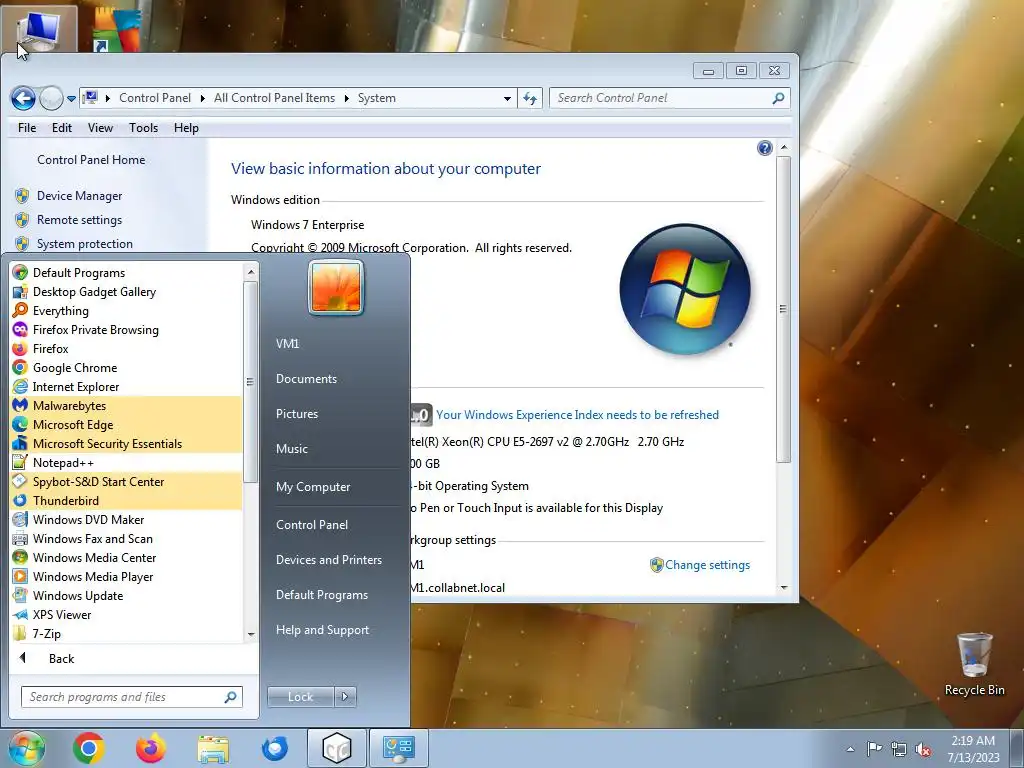
Task: Open the File menu
Action: pyautogui.click(x=27, y=128)
